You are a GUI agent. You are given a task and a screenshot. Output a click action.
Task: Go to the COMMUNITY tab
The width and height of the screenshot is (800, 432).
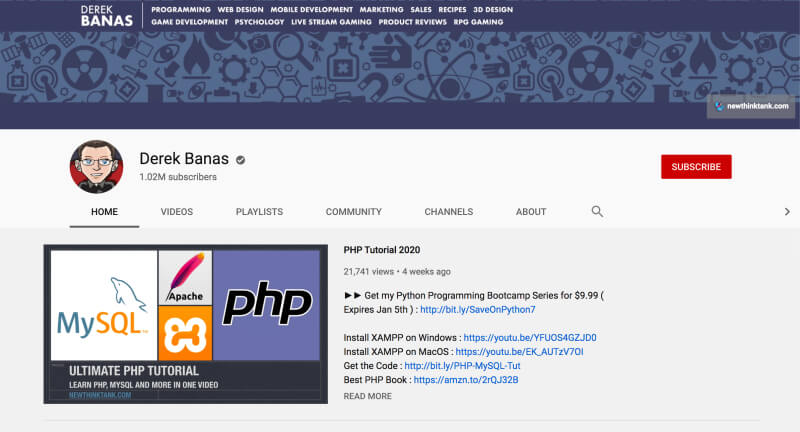click(354, 212)
